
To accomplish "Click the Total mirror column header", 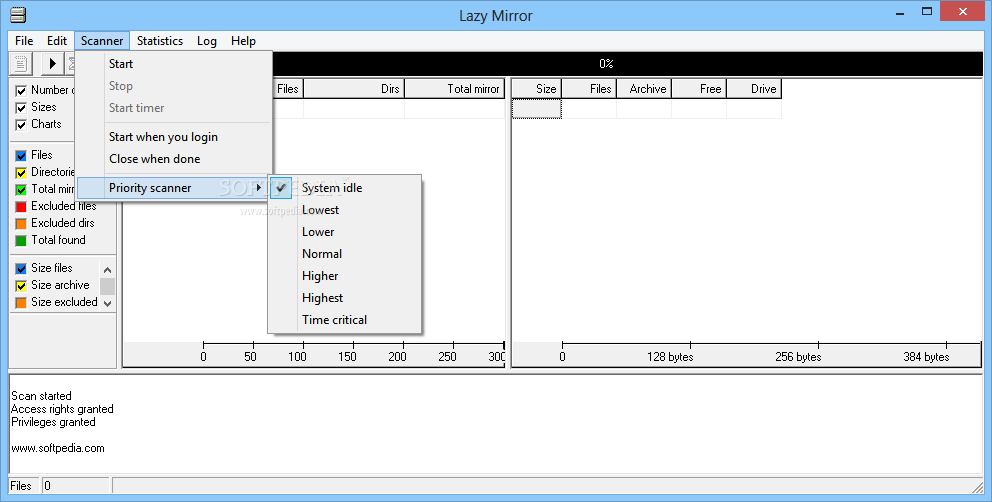I will (454, 89).
